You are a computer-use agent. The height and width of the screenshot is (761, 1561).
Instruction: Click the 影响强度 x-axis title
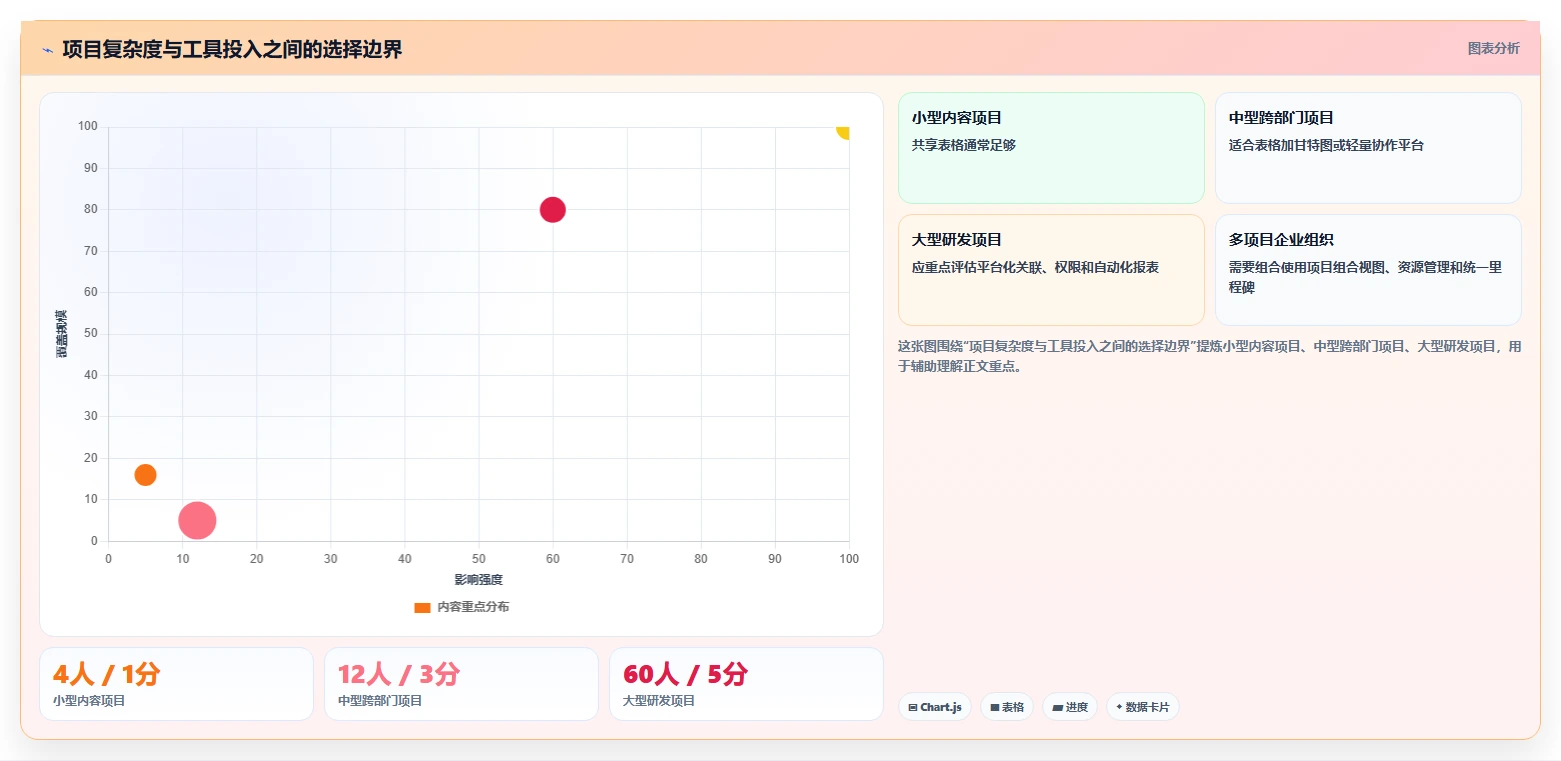point(478,580)
